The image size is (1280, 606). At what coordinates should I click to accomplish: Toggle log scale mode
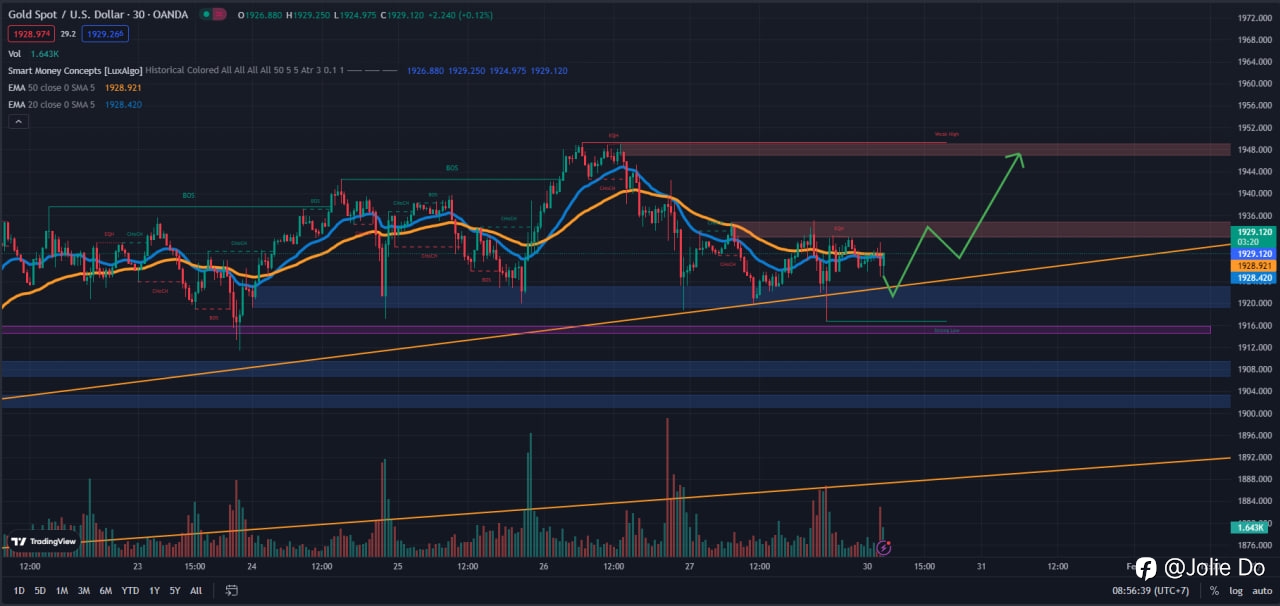[x=1236, y=591]
